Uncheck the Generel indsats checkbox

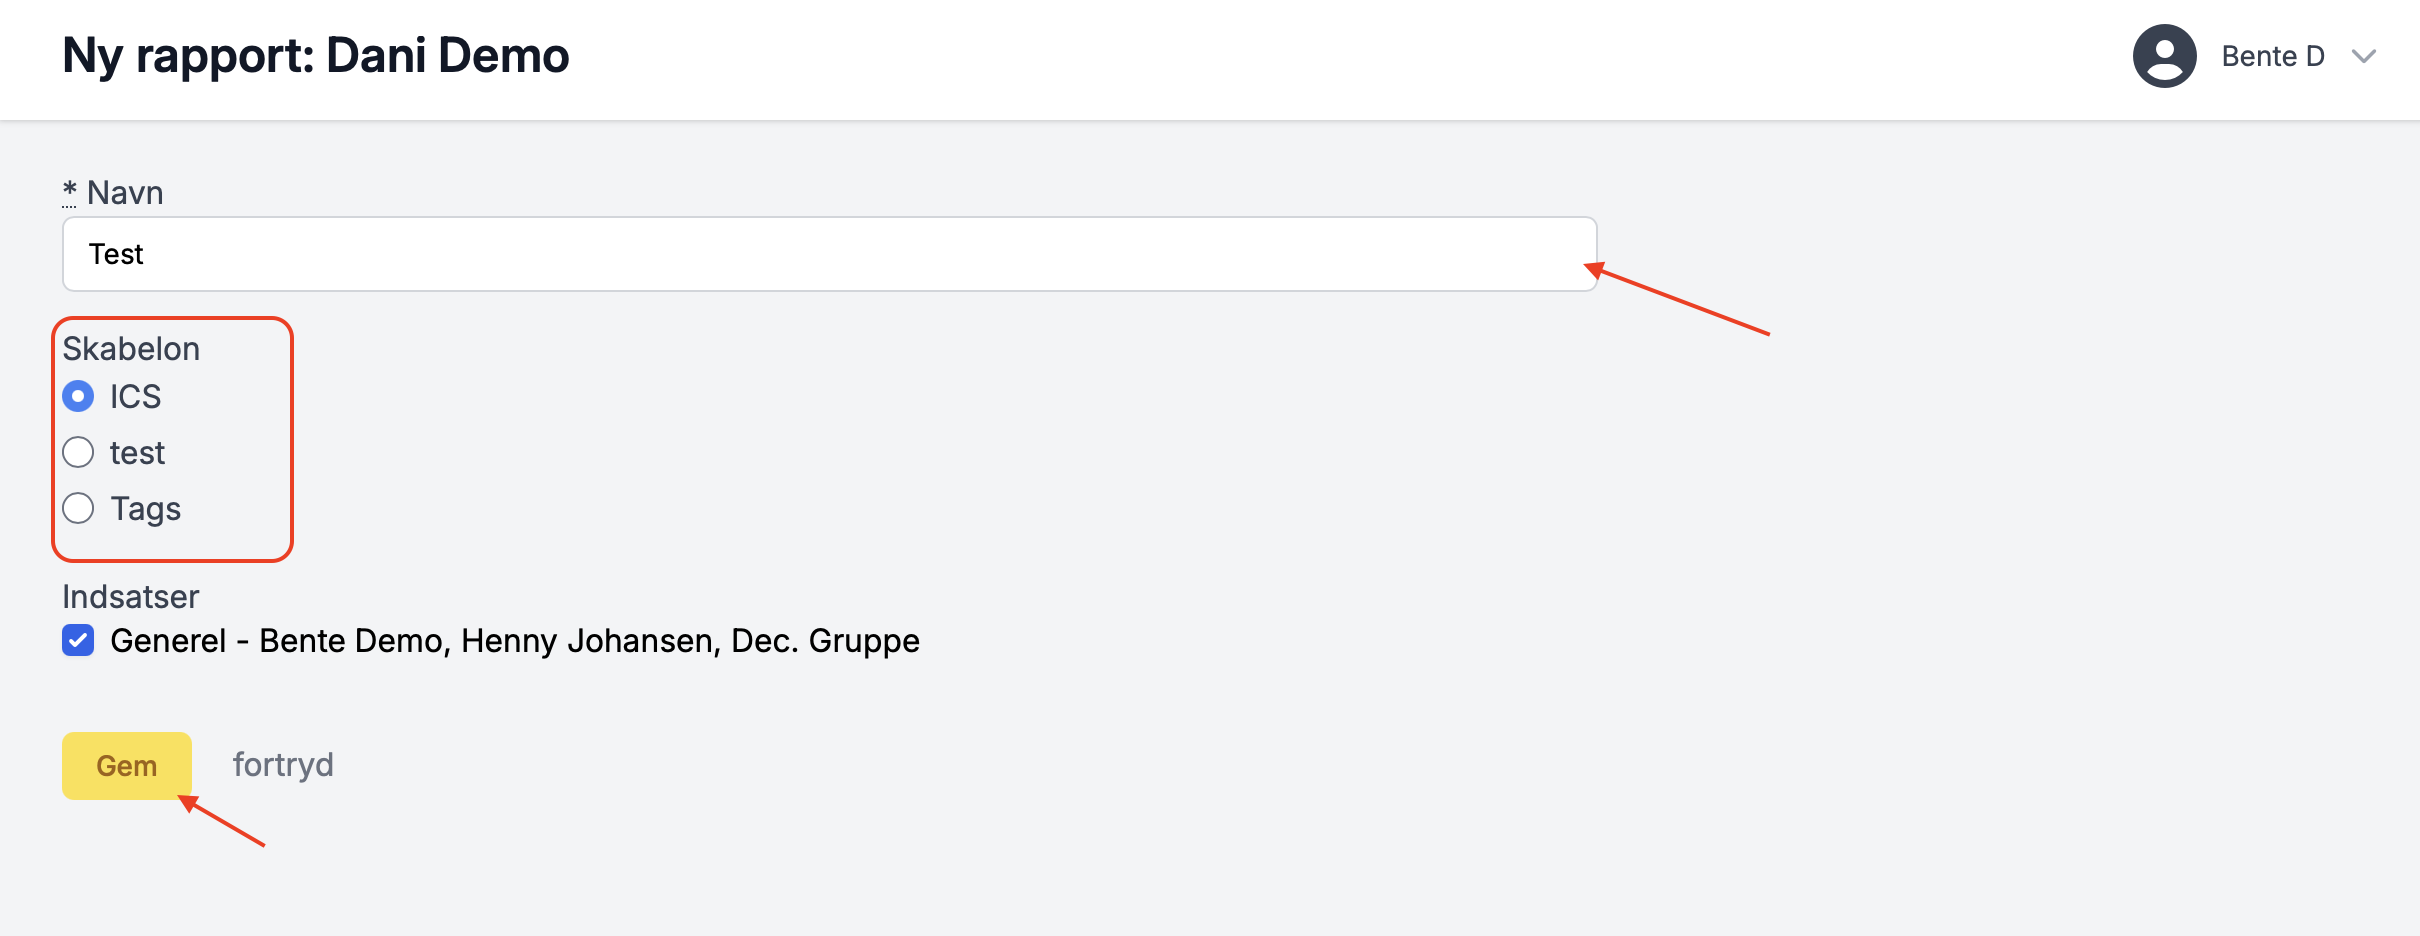[78, 641]
